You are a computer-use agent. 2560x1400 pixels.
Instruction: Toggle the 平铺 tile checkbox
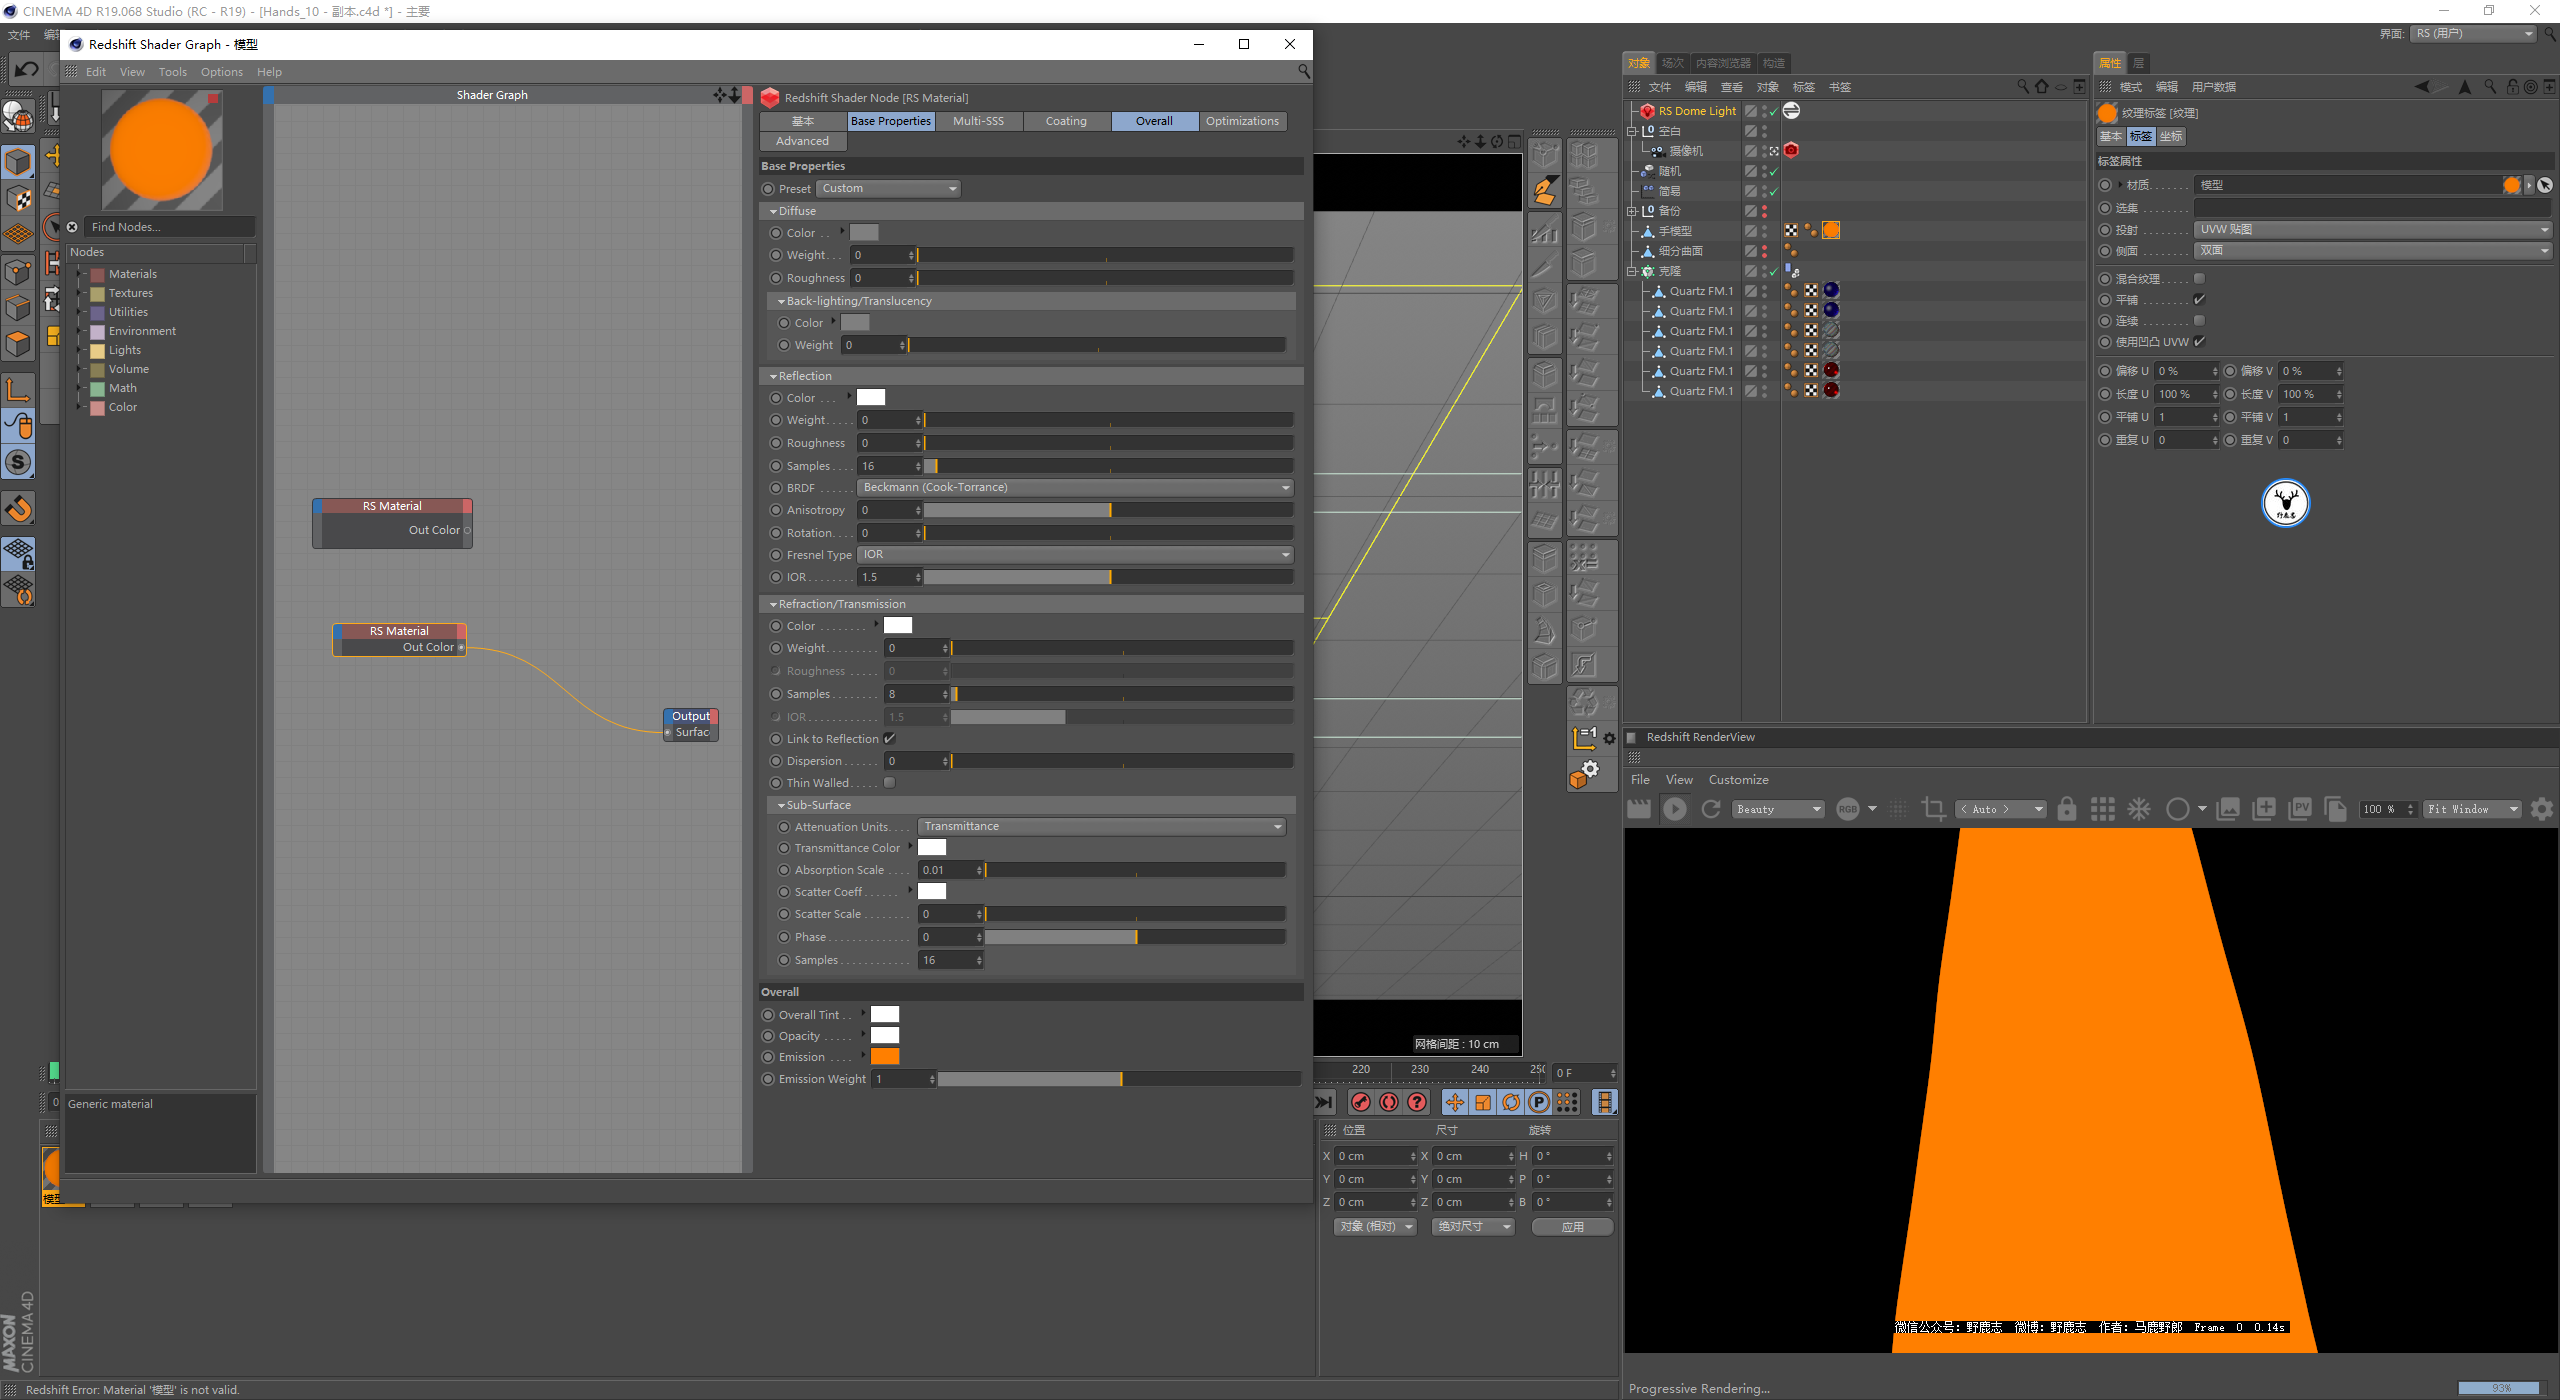click(x=2199, y=300)
